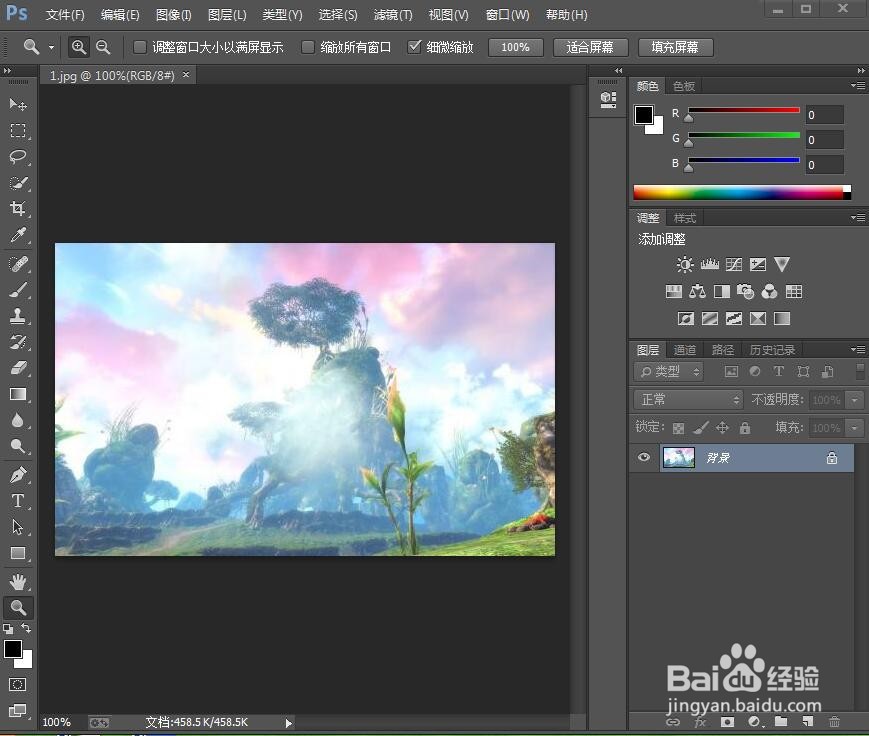Select the Crop tool
Viewport: 869px width, 736px height.
click(x=18, y=209)
